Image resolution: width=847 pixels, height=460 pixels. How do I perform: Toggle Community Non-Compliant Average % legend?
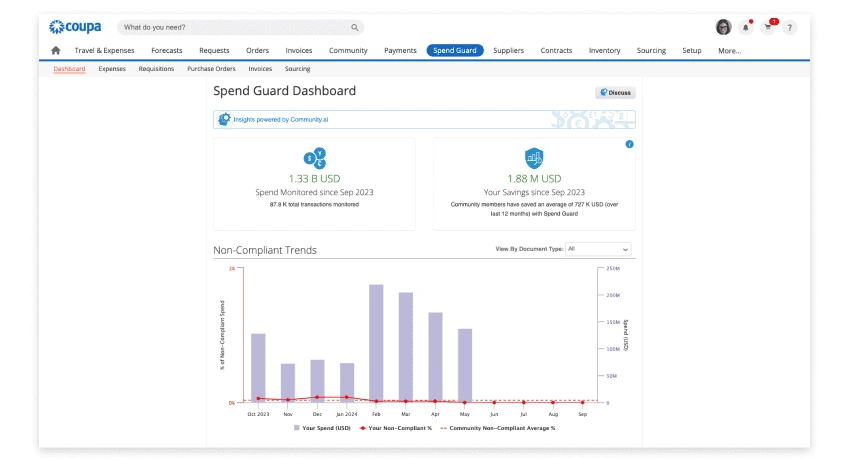pos(498,427)
